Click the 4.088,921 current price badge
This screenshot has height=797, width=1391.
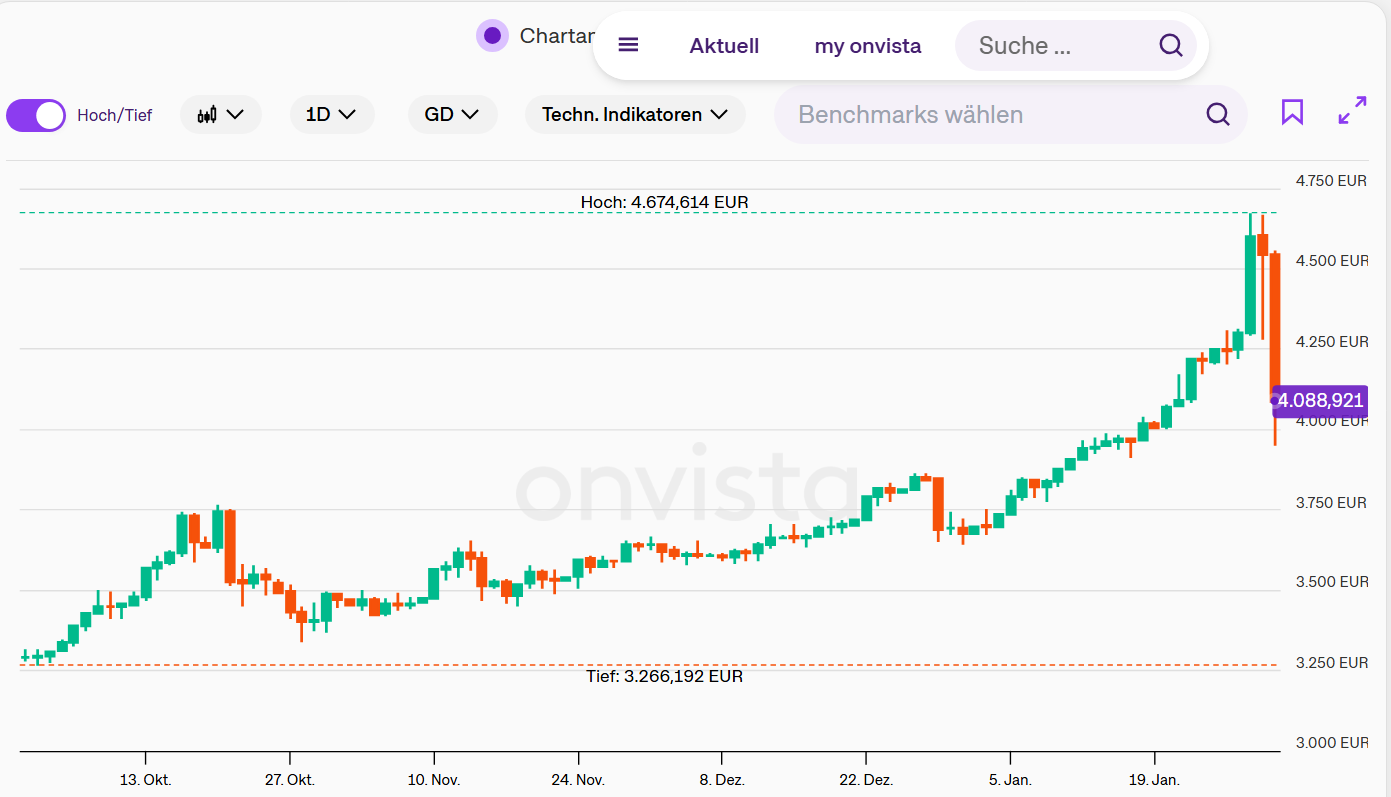[1320, 401]
